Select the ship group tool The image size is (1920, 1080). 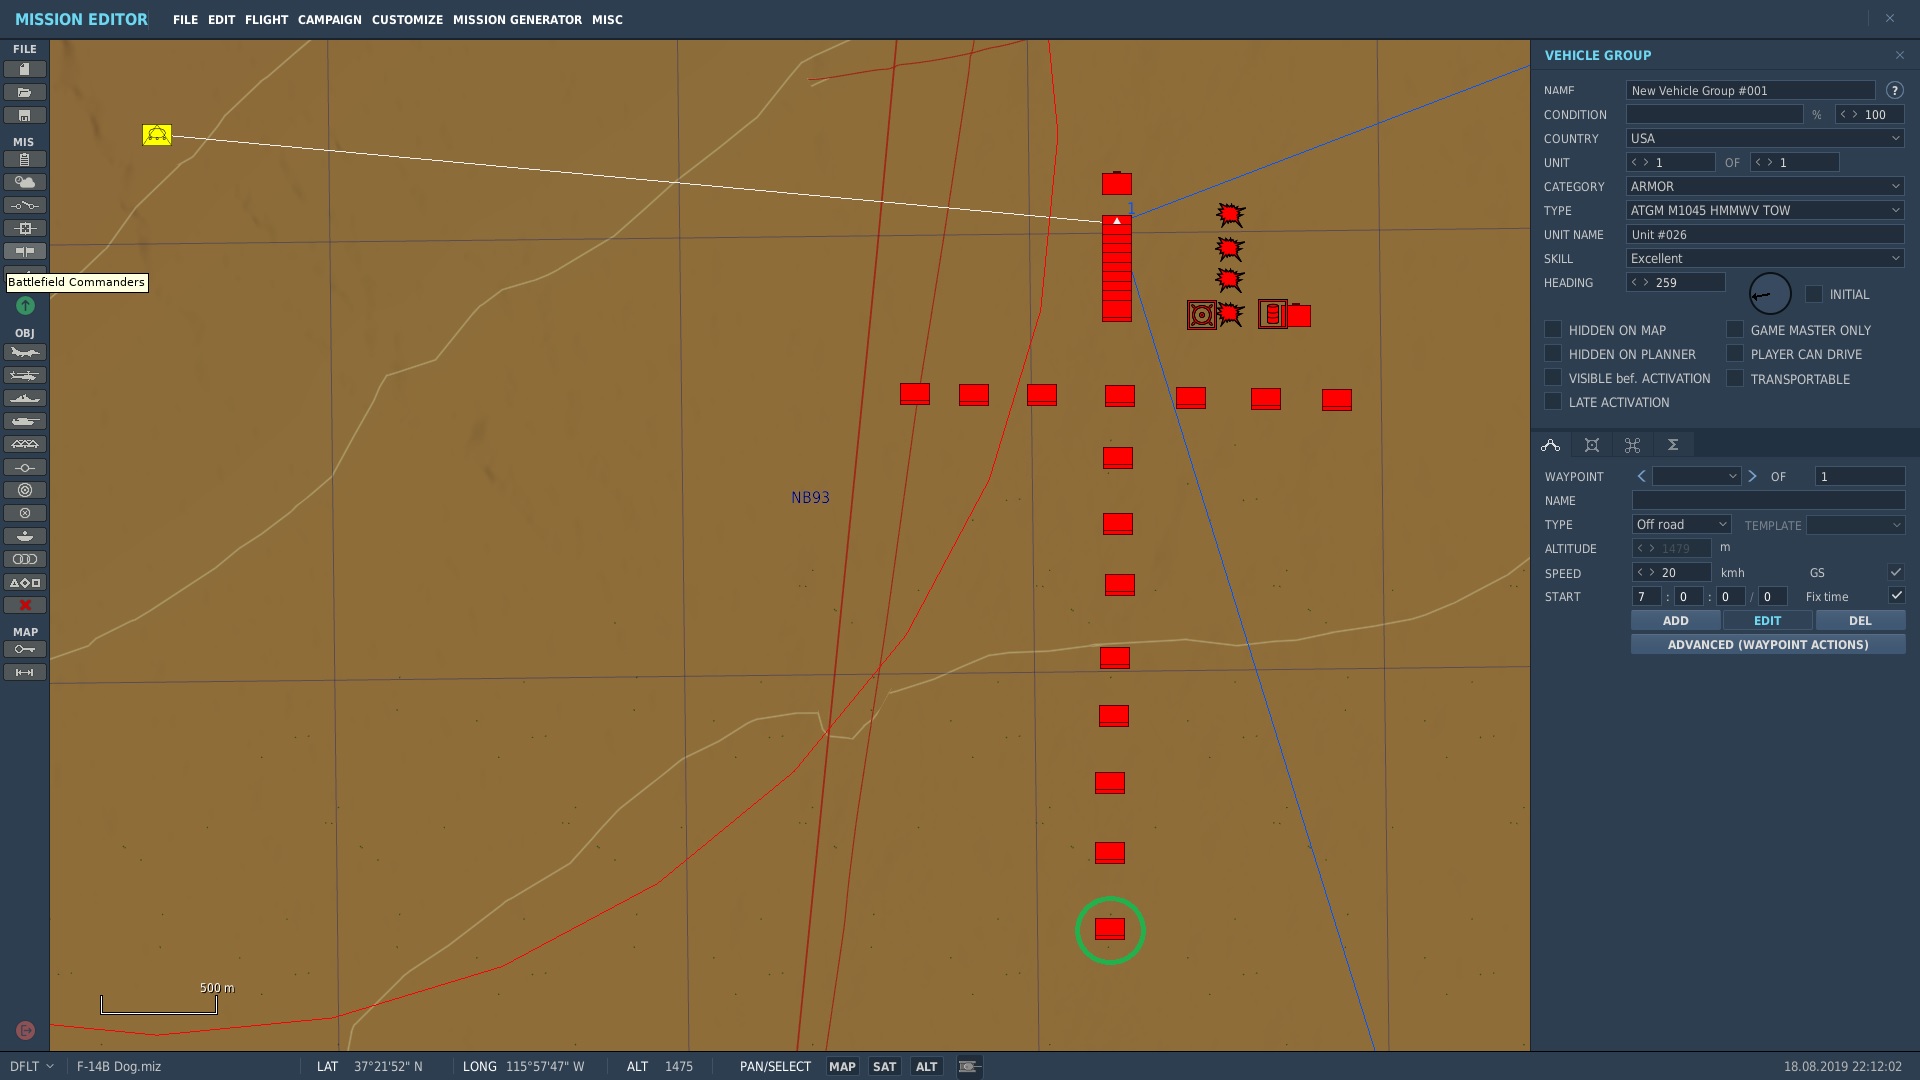point(25,398)
